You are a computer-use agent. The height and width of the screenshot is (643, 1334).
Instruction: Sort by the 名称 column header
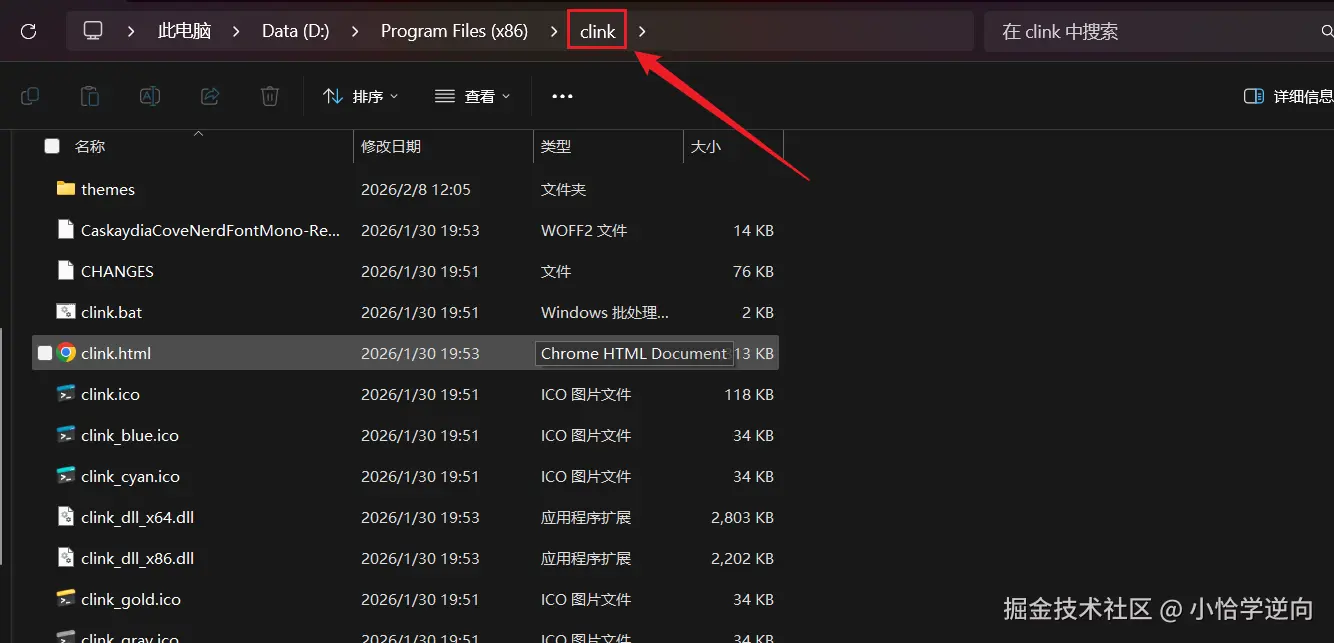pos(90,146)
